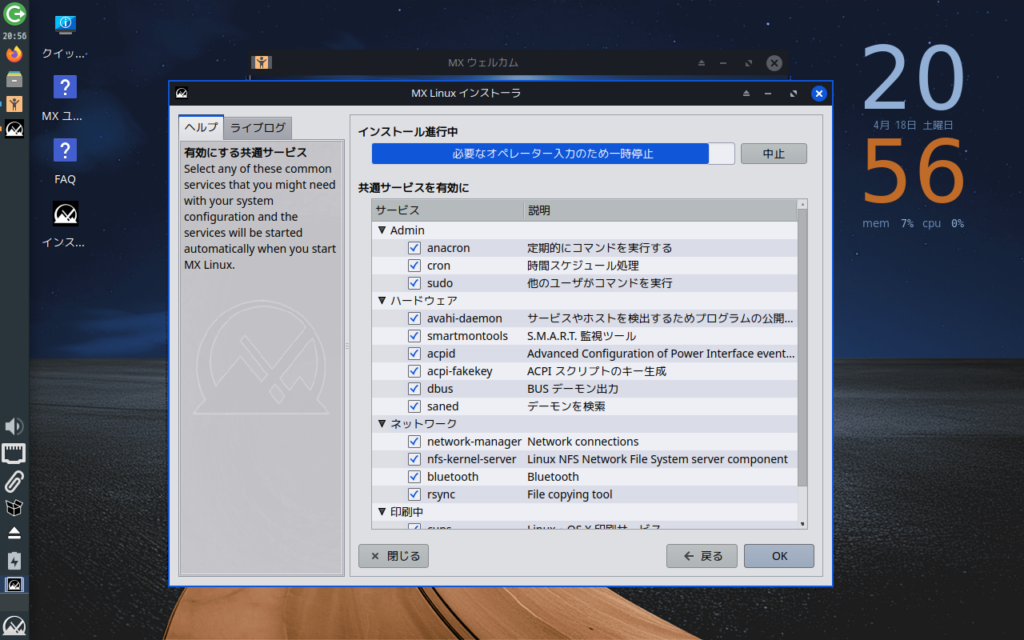
Task: Open the FAQ desktop shortcut
Action: coord(65,160)
